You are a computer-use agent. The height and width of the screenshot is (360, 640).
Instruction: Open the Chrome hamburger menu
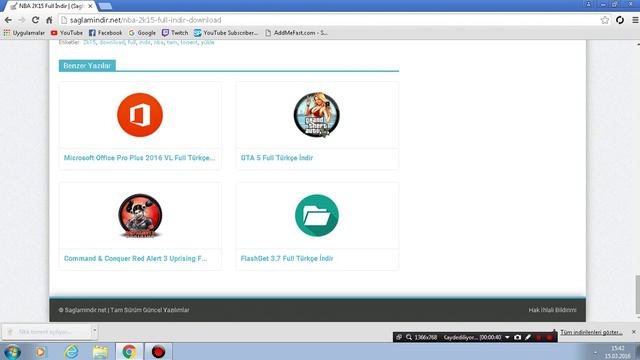click(x=635, y=20)
